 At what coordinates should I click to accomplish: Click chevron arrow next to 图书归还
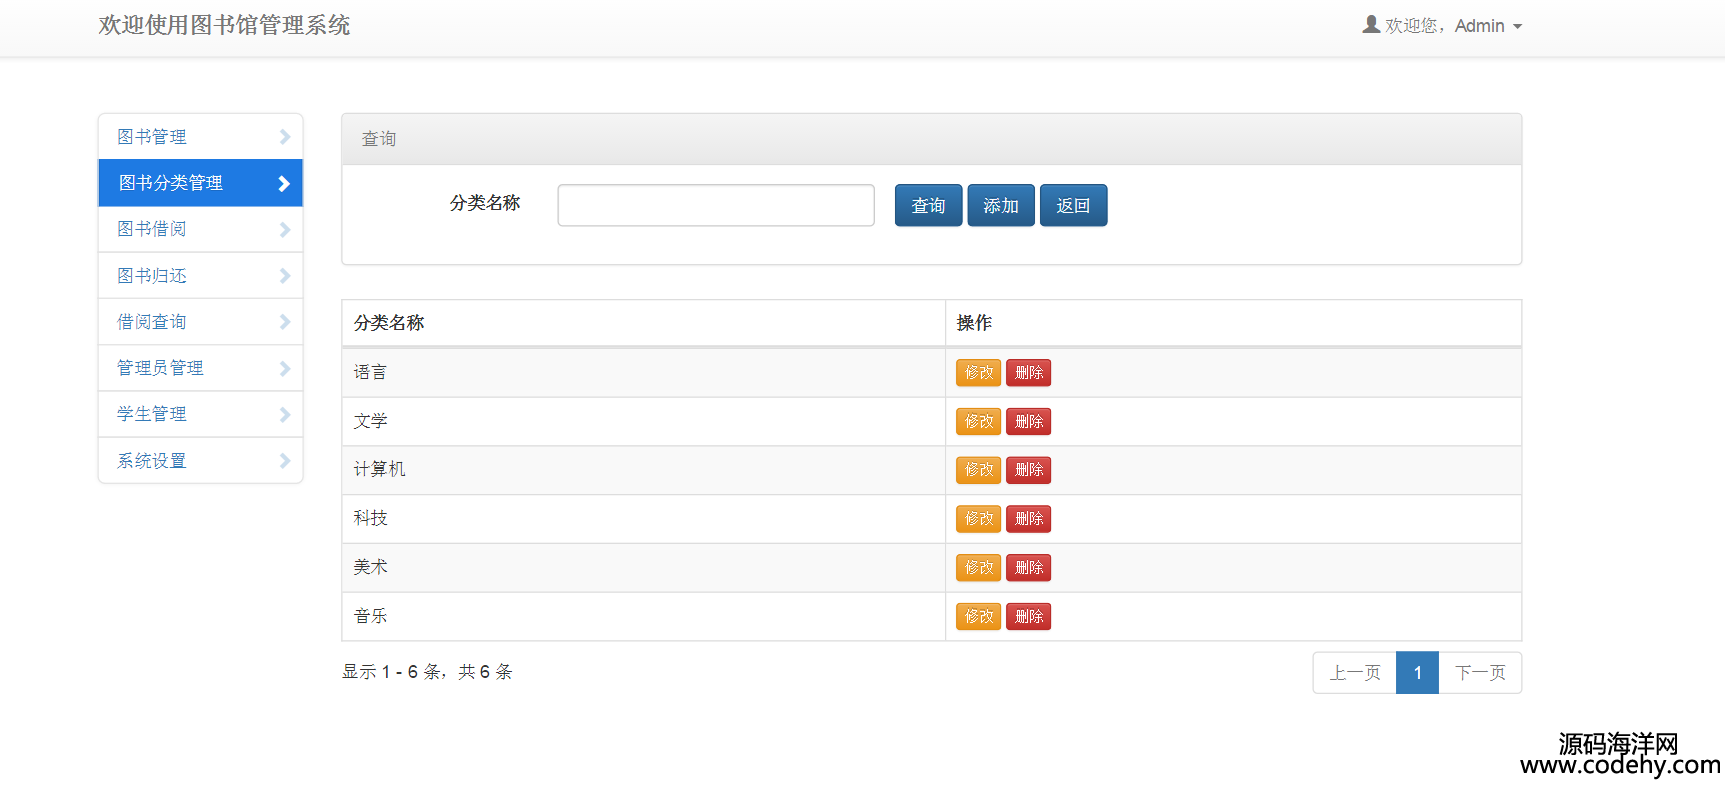[284, 276]
